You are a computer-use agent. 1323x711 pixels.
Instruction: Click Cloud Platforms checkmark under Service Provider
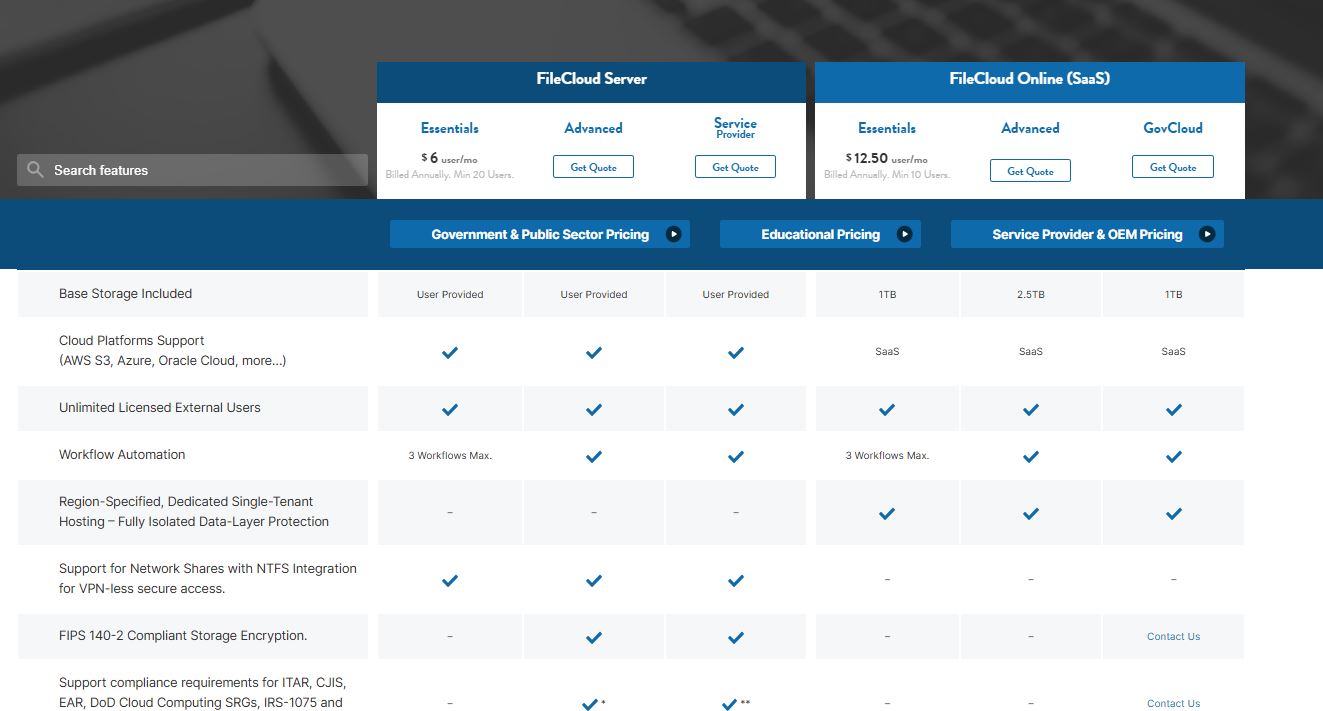coord(735,352)
